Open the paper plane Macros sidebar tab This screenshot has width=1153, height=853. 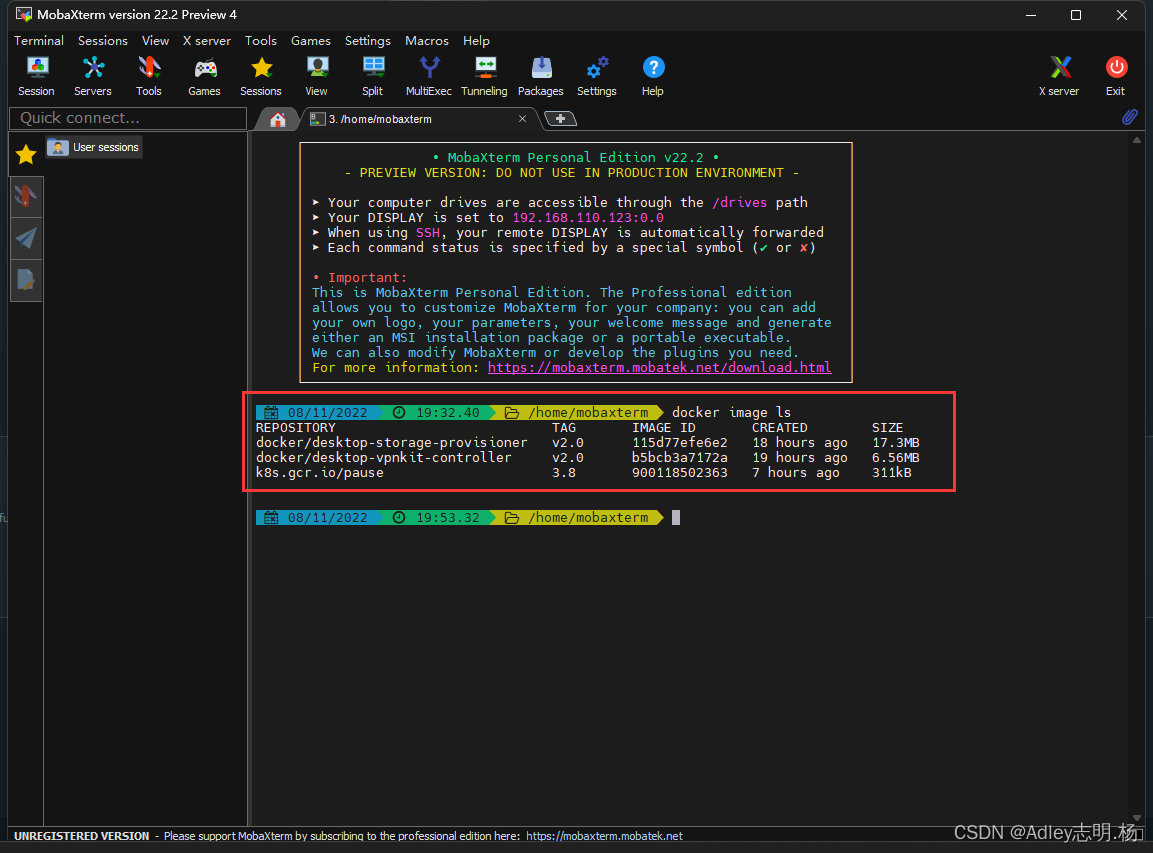click(26, 238)
